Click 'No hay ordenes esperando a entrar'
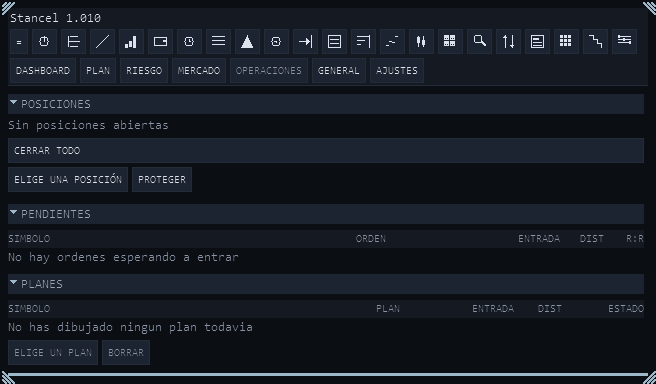The height and width of the screenshot is (384, 656). click(x=123, y=257)
